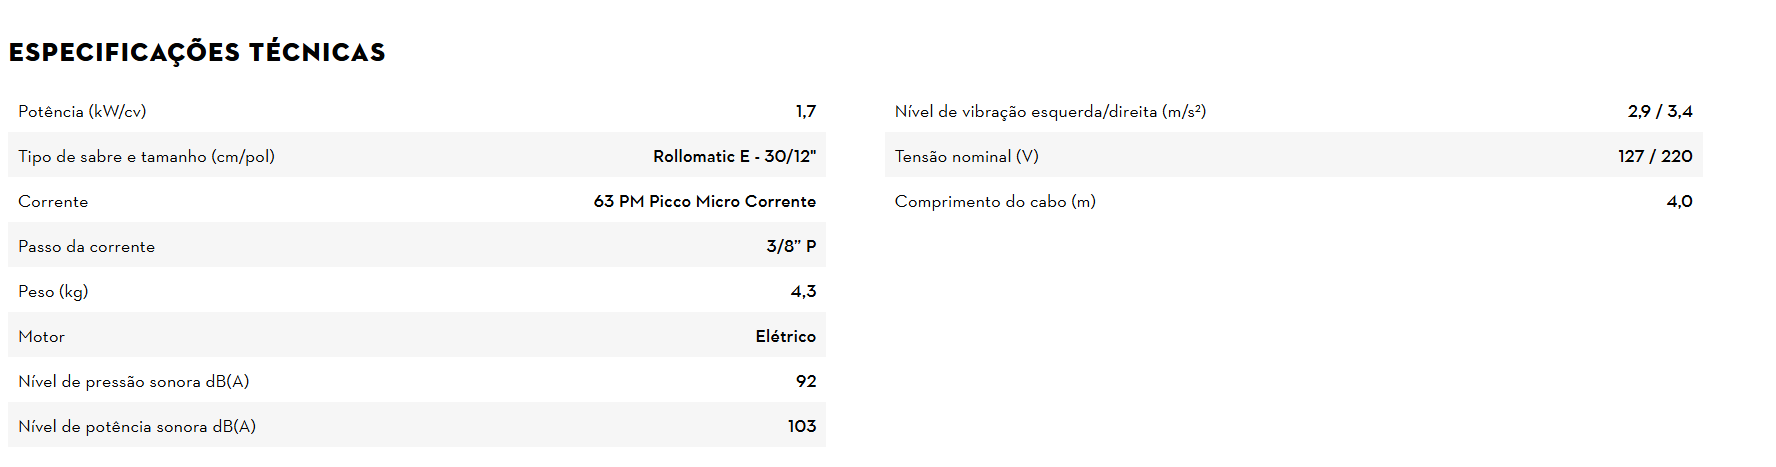
Task: Click the Corrente row label
Action: [53, 201]
